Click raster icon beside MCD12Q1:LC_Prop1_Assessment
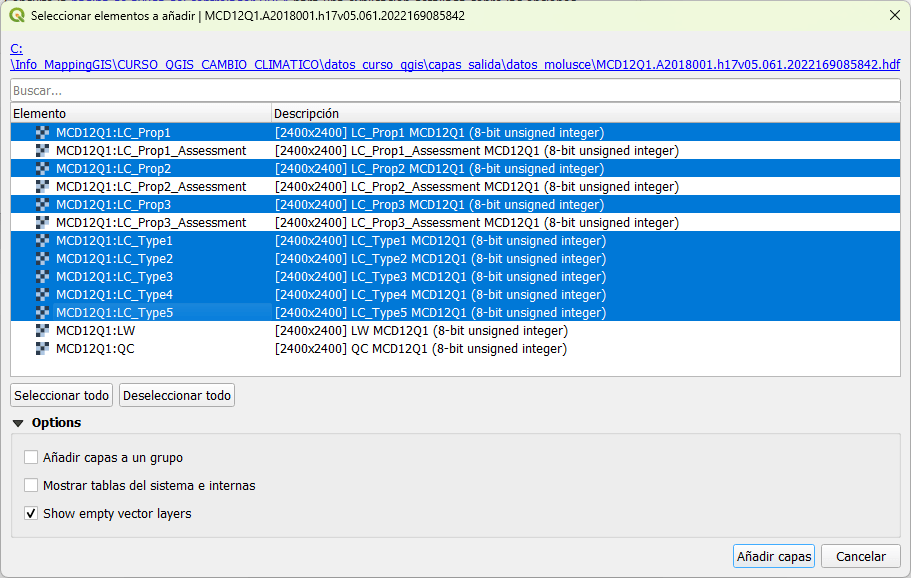The width and height of the screenshot is (911, 578). [42, 150]
